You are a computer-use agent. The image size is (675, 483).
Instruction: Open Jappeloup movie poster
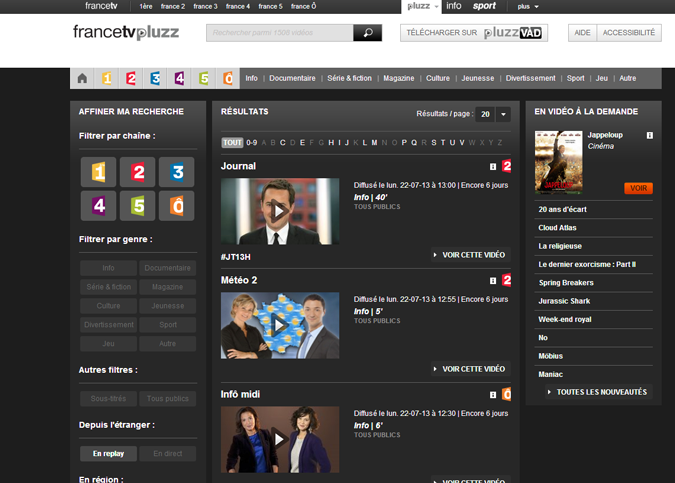[558, 162]
